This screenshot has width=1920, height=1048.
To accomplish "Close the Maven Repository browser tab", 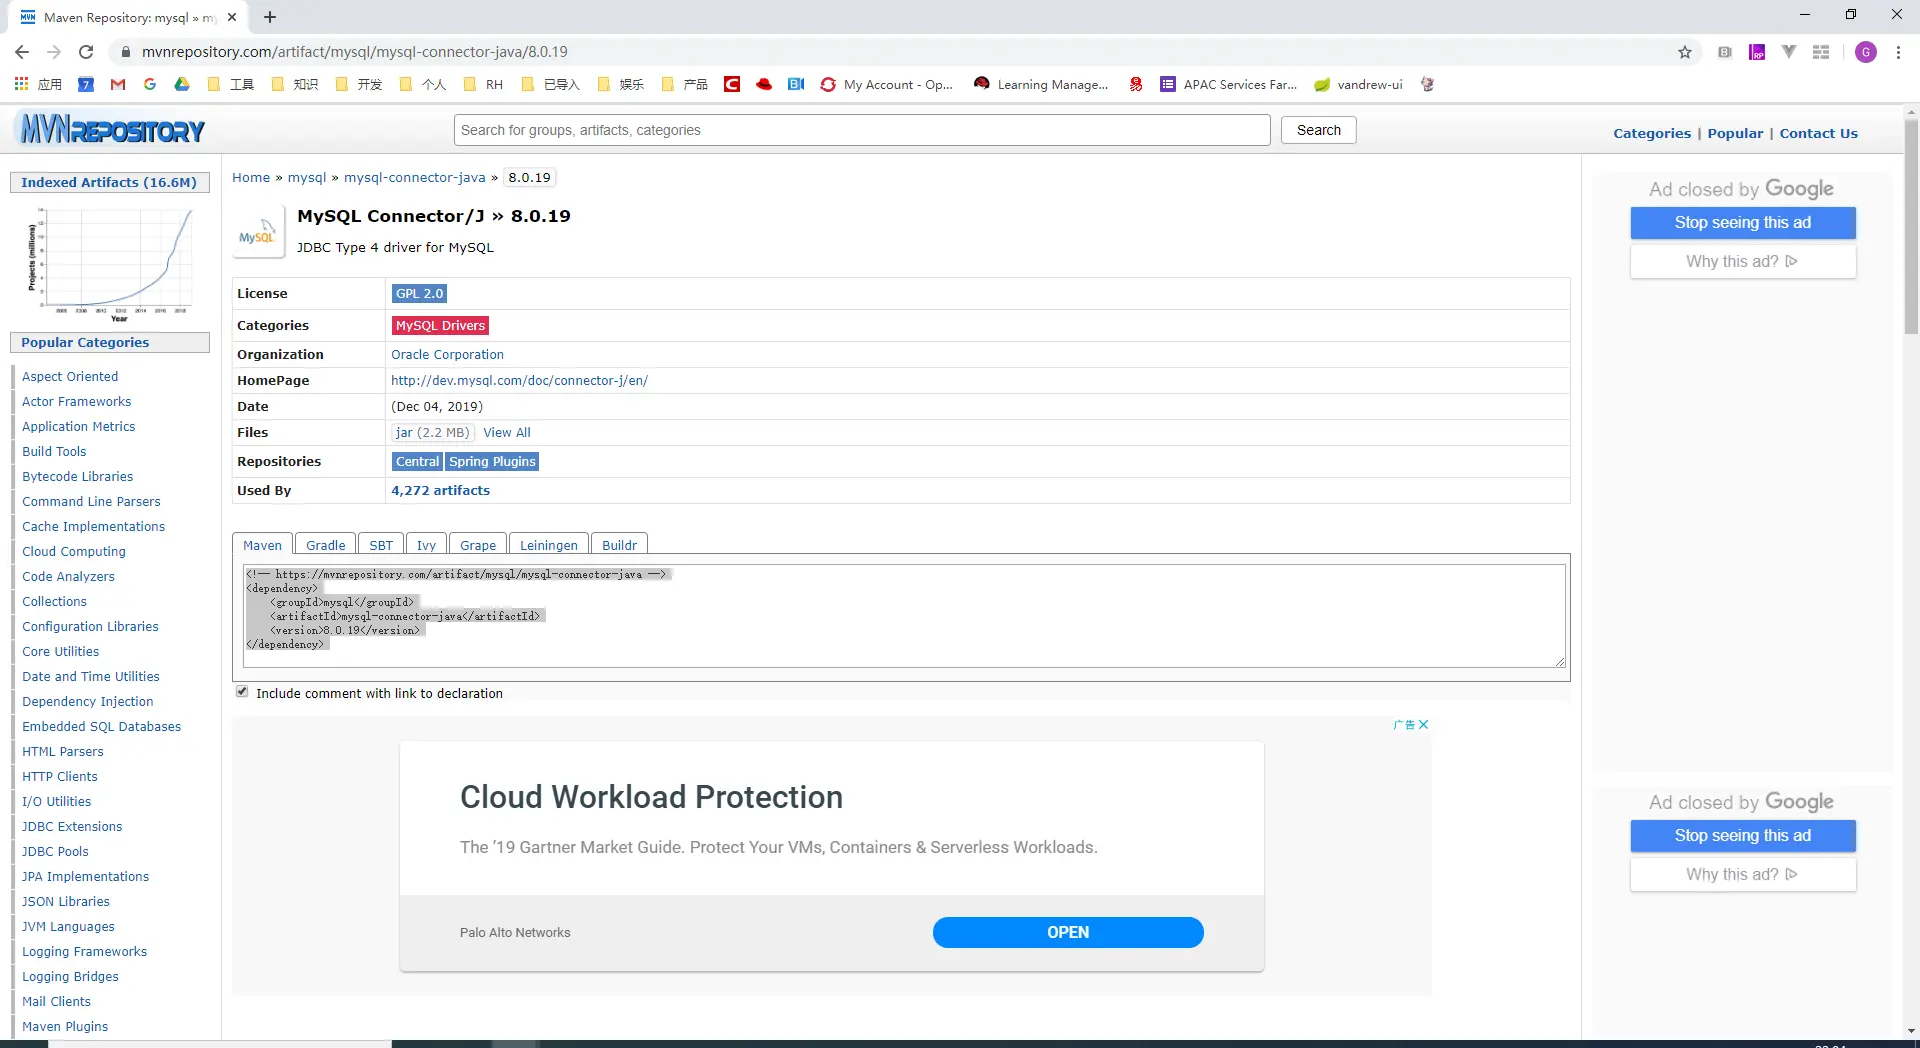I will 232,17.
